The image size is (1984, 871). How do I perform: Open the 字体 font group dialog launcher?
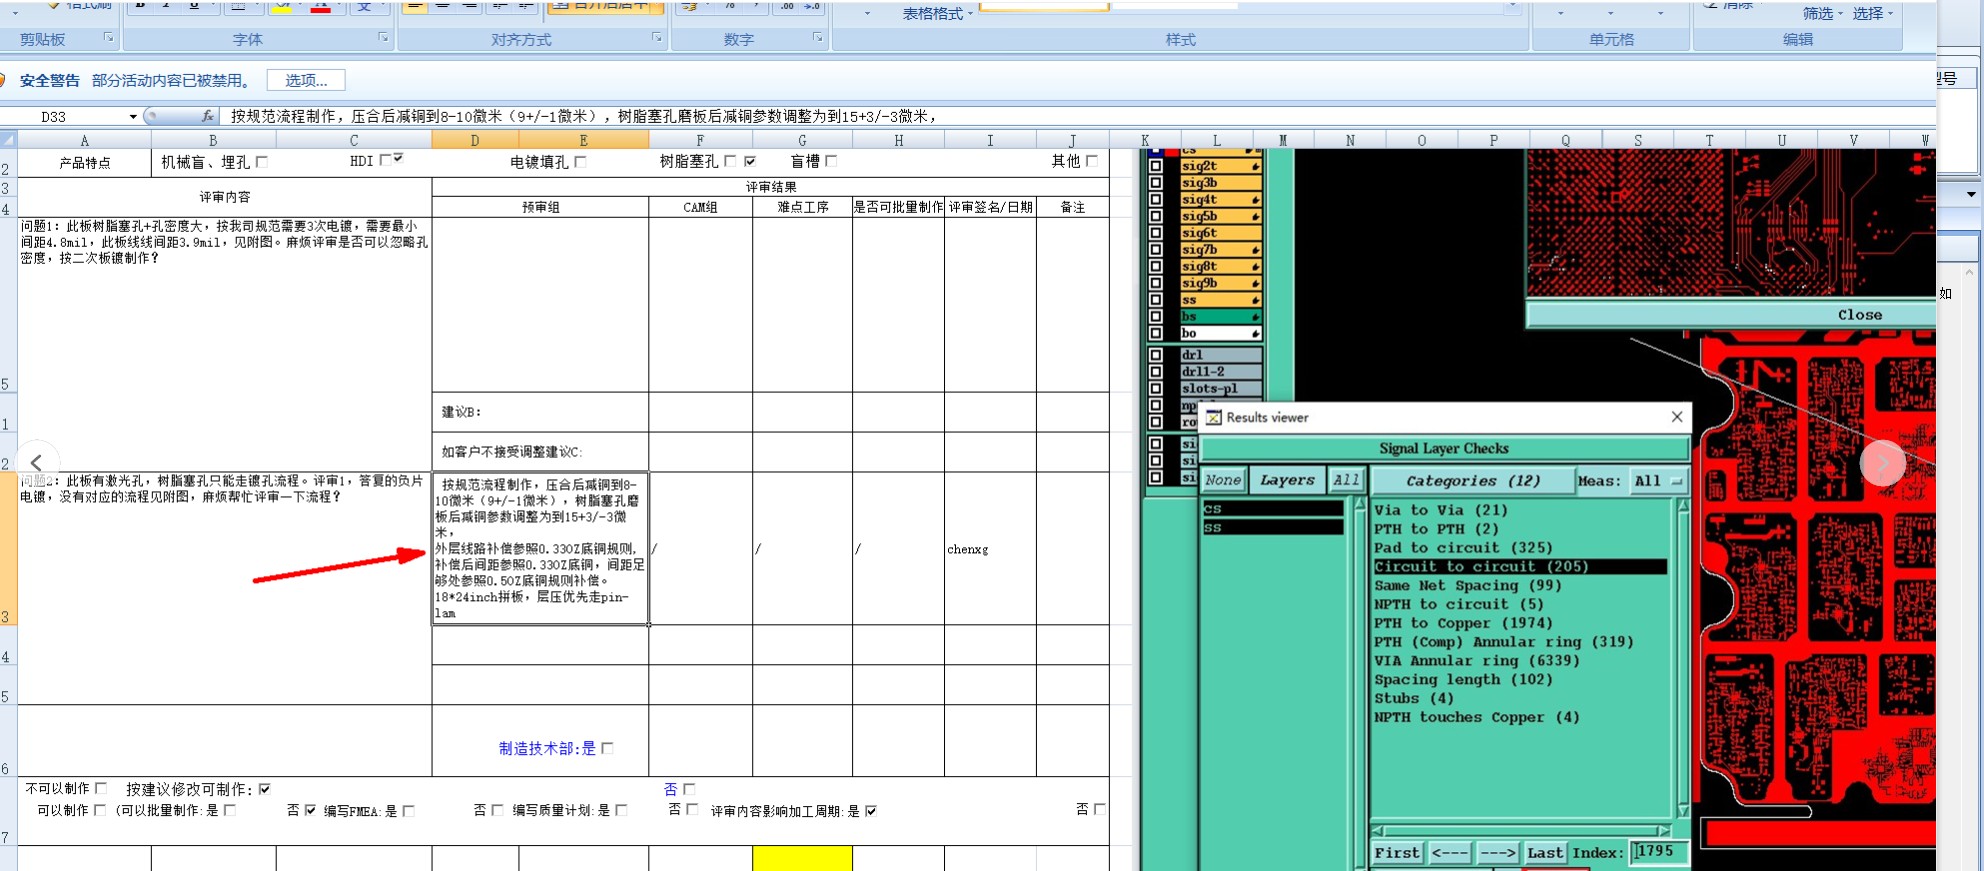point(383,38)
